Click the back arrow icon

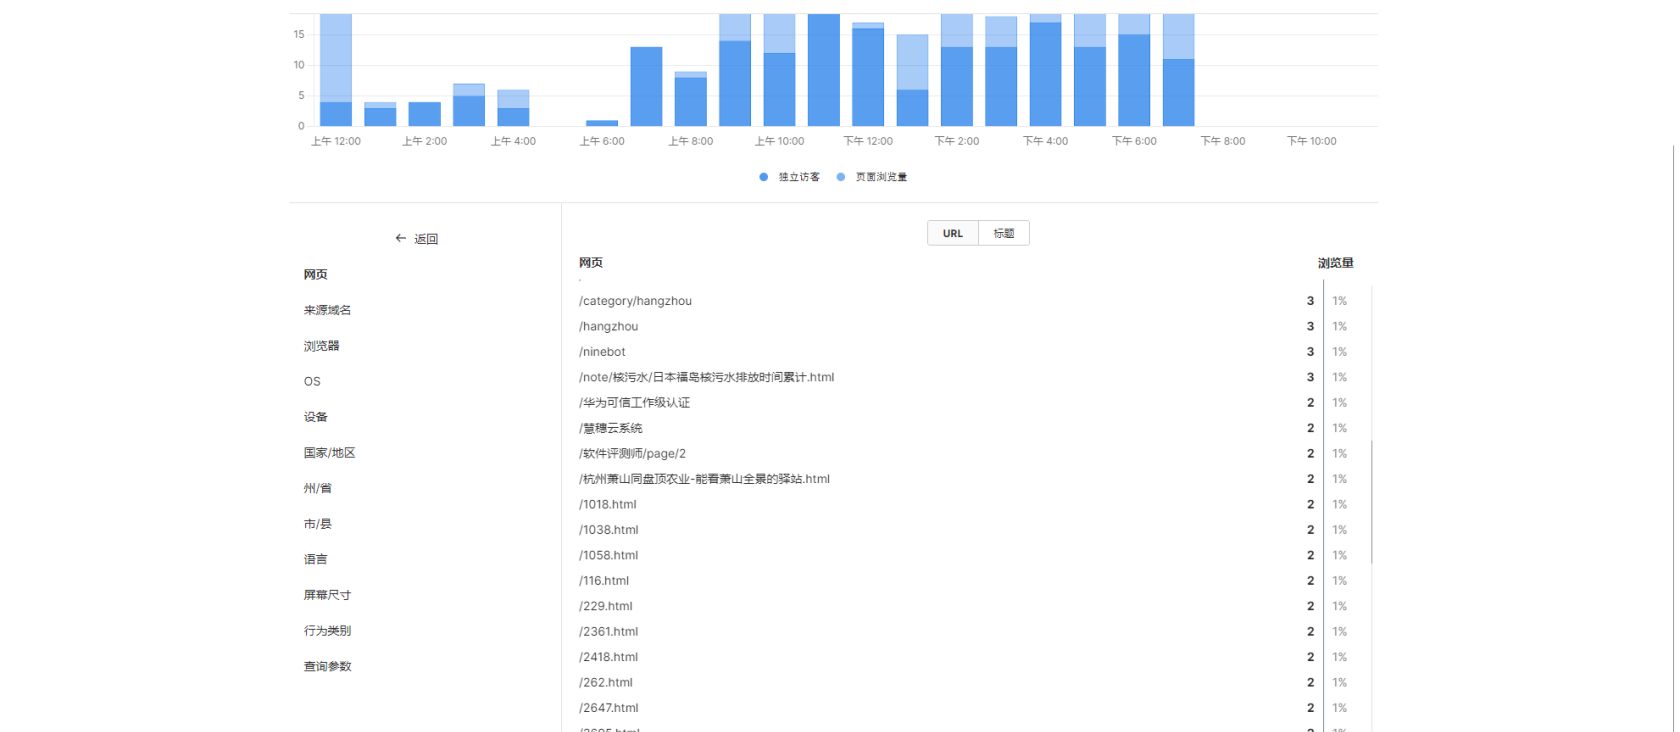coord(400,239)
